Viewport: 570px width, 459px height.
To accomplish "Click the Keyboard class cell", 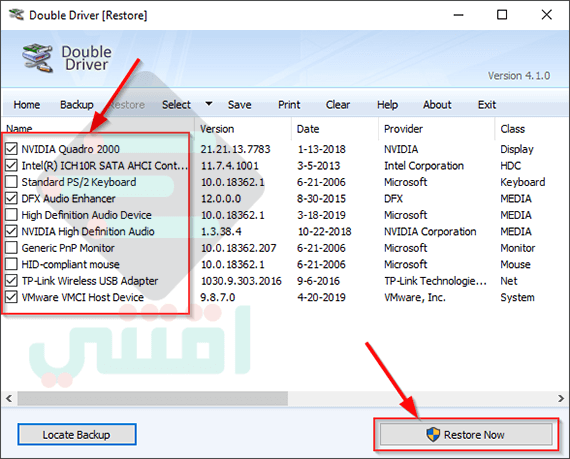I will click(x=523, y=182).
